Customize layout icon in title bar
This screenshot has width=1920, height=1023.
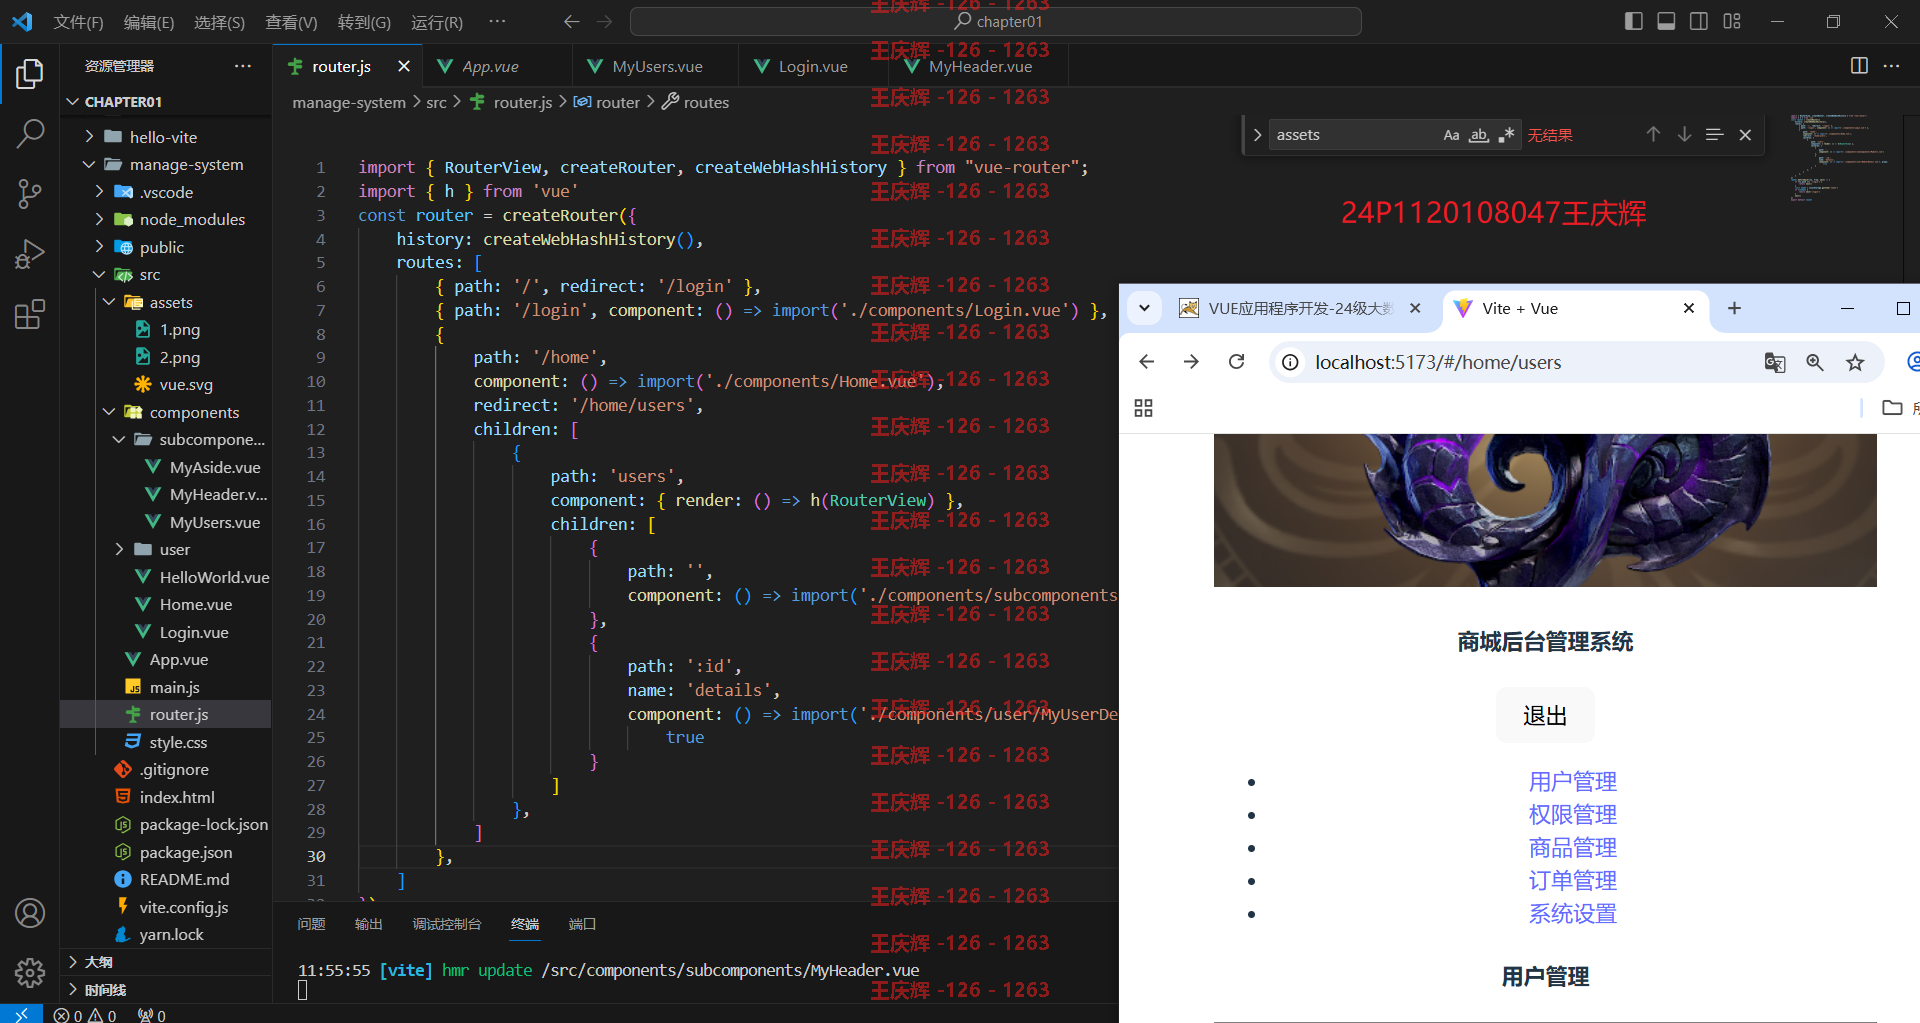tap(1732, 21)
